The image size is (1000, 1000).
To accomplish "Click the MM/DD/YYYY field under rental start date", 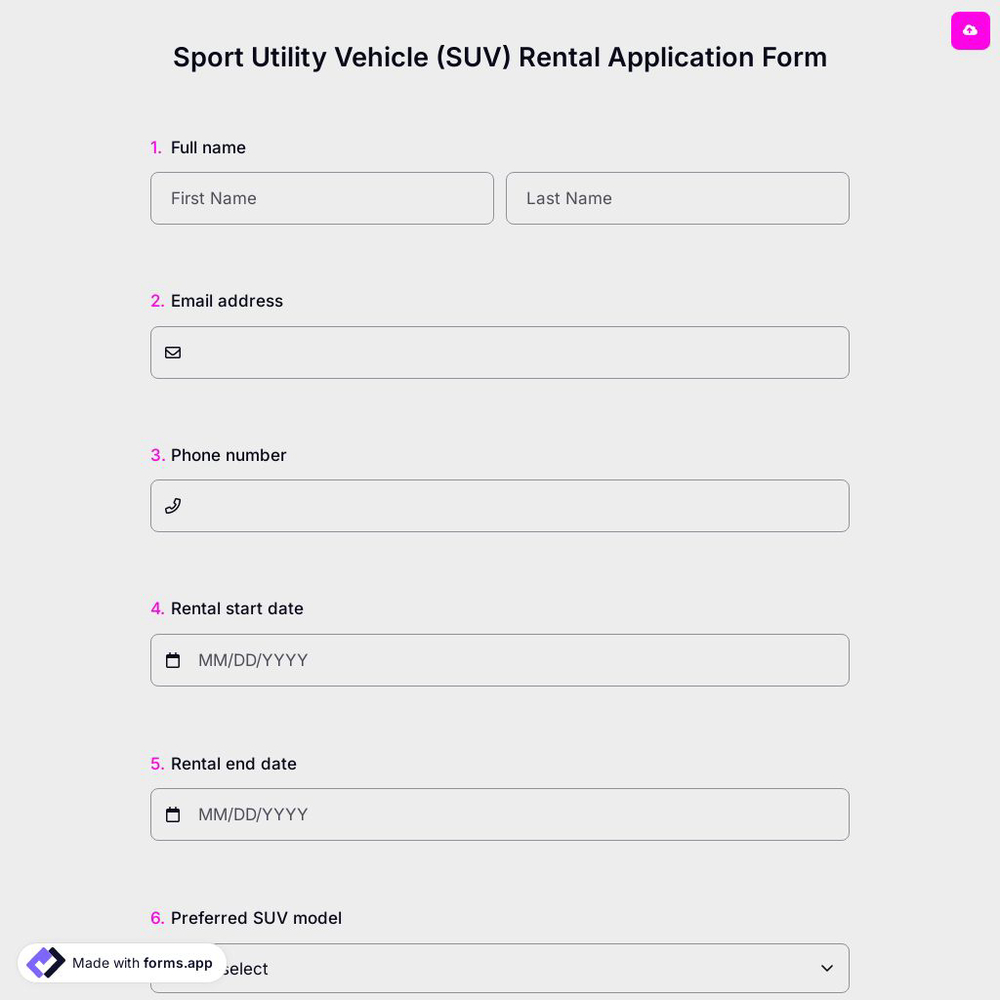I will pyautogui.click(x=500, y=660).
